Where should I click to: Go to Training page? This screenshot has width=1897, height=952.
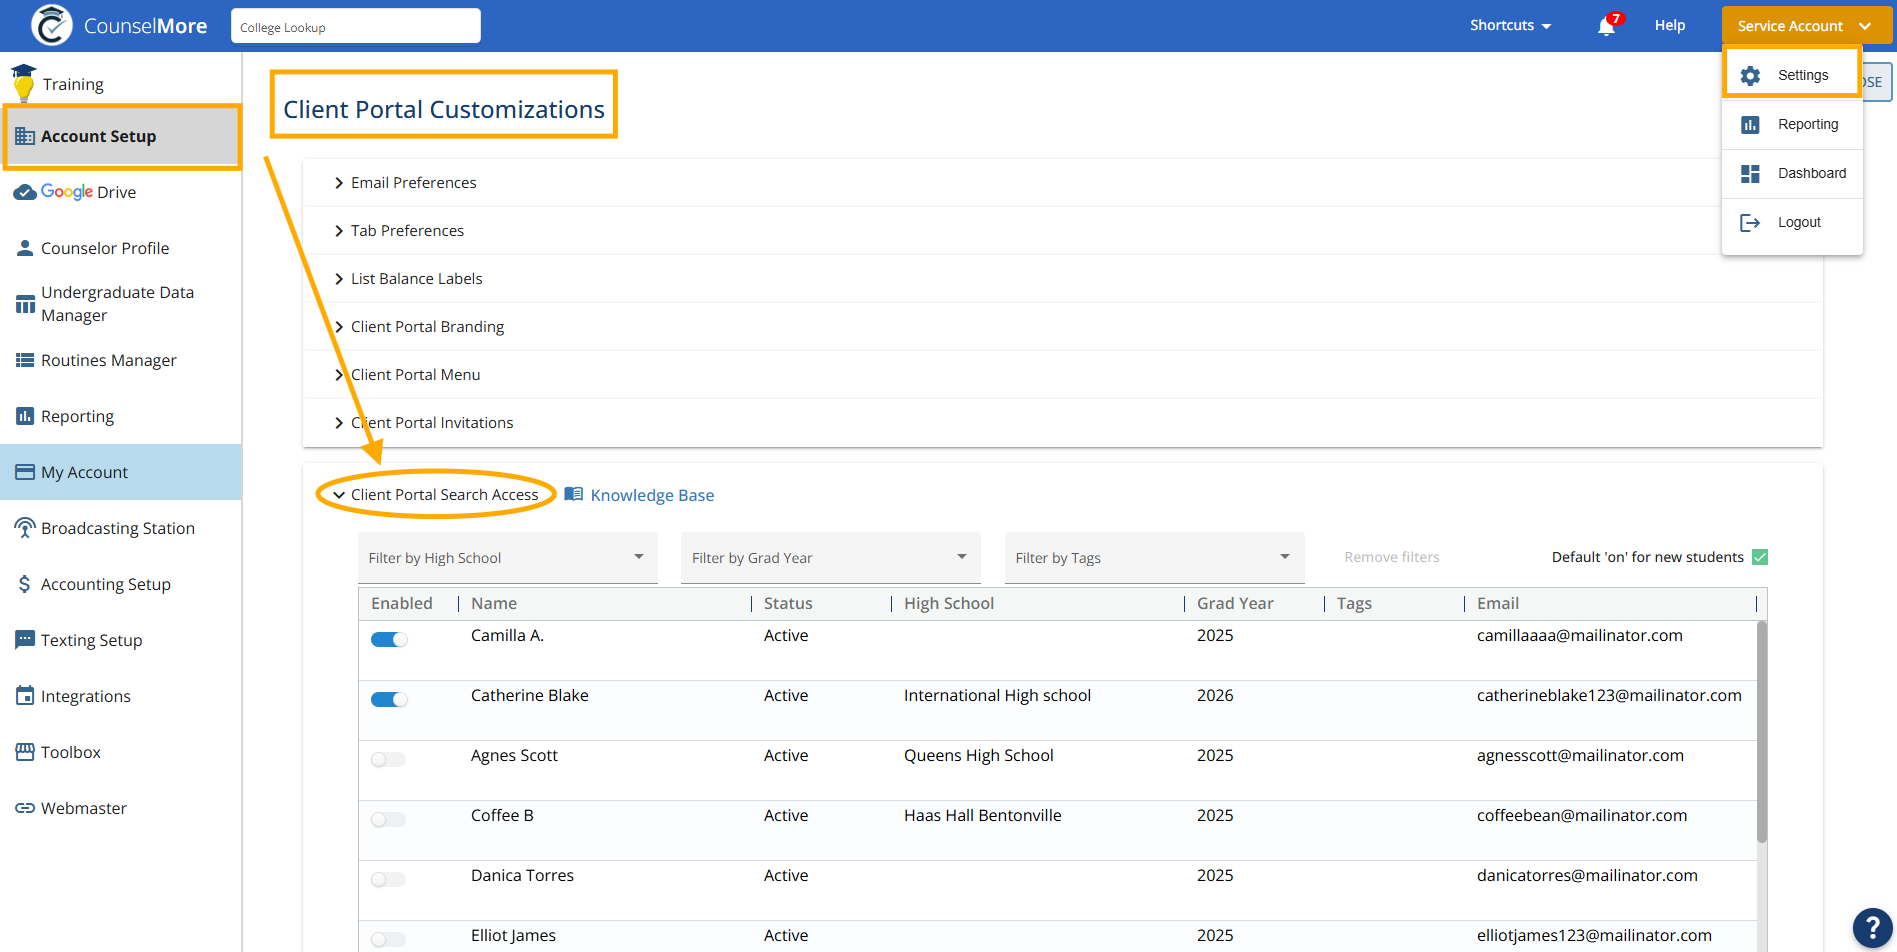(72, 84)
